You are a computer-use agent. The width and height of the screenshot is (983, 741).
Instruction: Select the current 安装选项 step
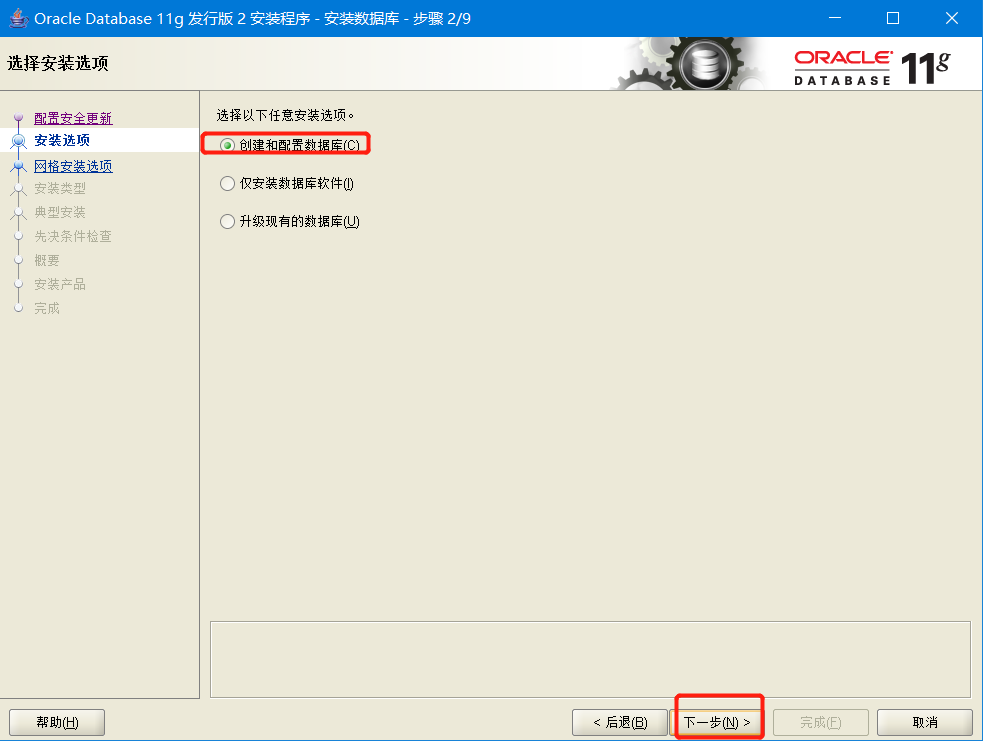pyautogui.click(x=62, y=140)
